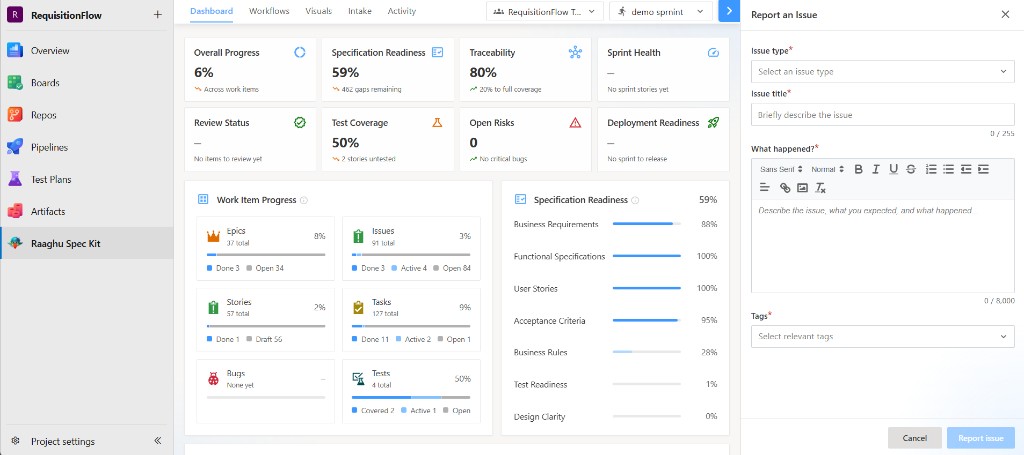
Task: Click the blue arrow panel toggle
Action: [x=729, y=11]
